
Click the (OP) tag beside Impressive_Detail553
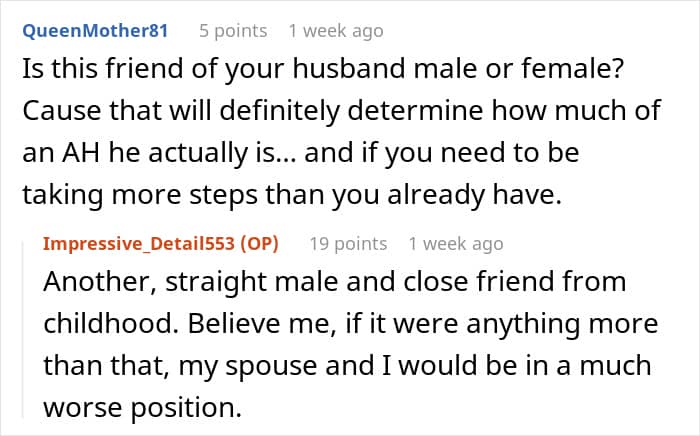coord(259,244)
